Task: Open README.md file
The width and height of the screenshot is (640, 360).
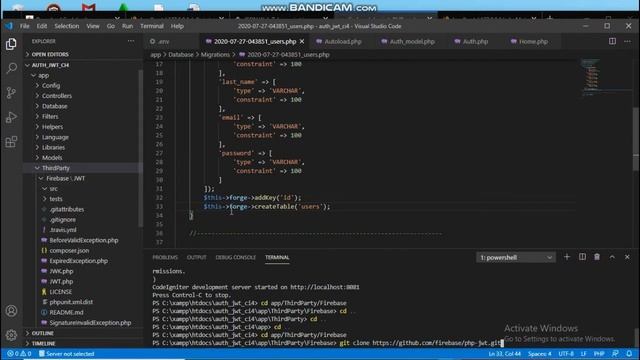Action: (66, 312)
